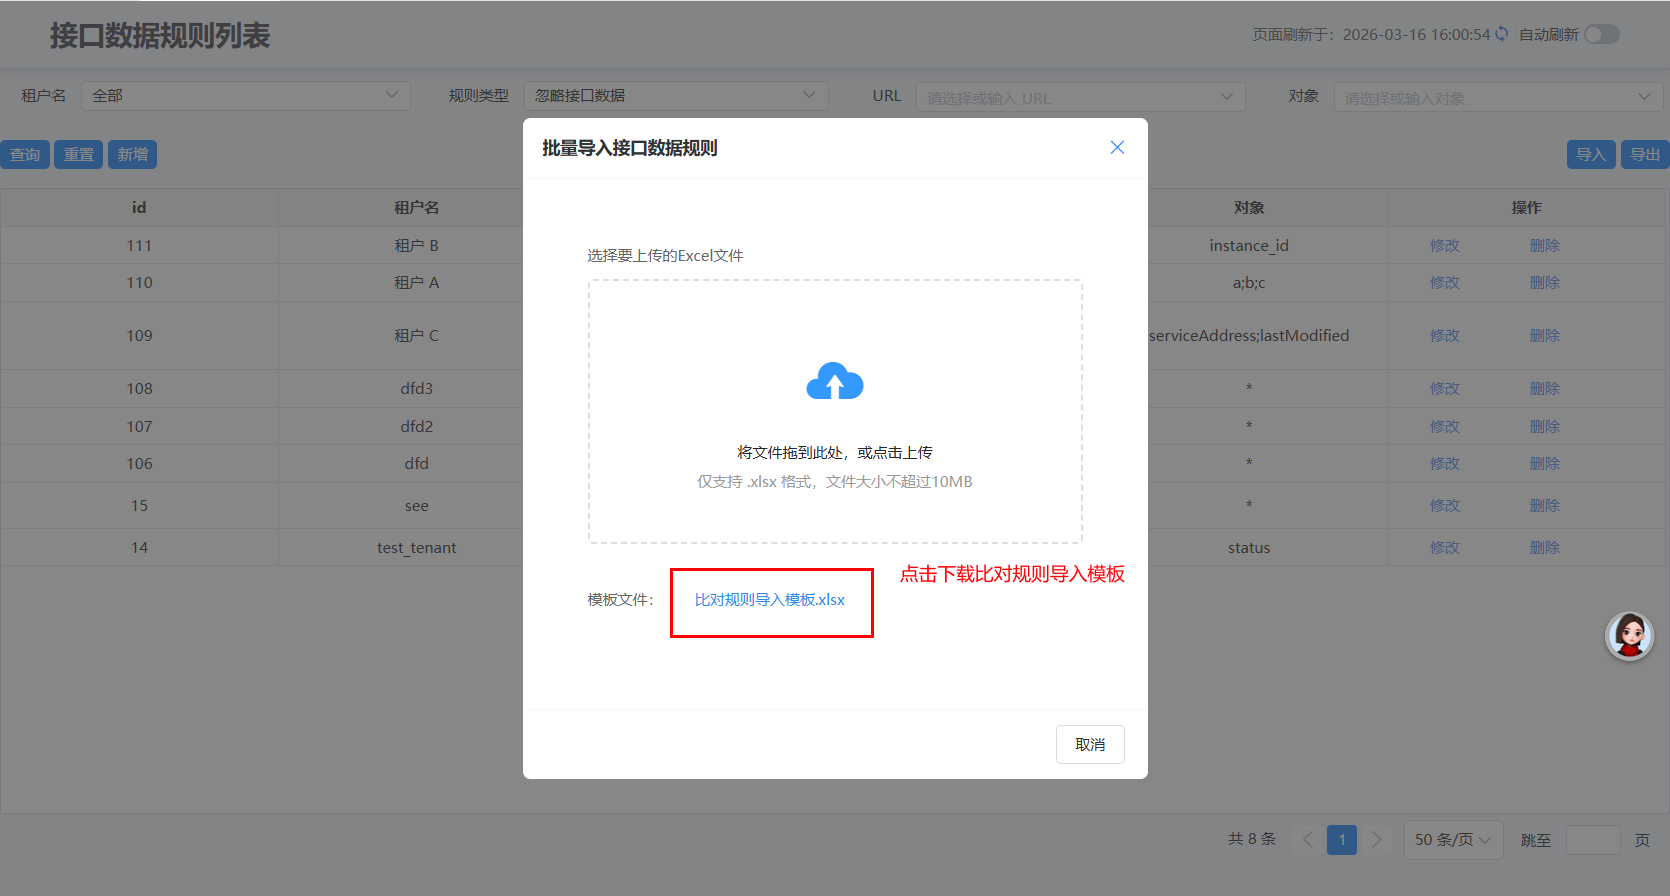Click the jump-to page input field
Screen dimensions: 1670x896
1592,840
